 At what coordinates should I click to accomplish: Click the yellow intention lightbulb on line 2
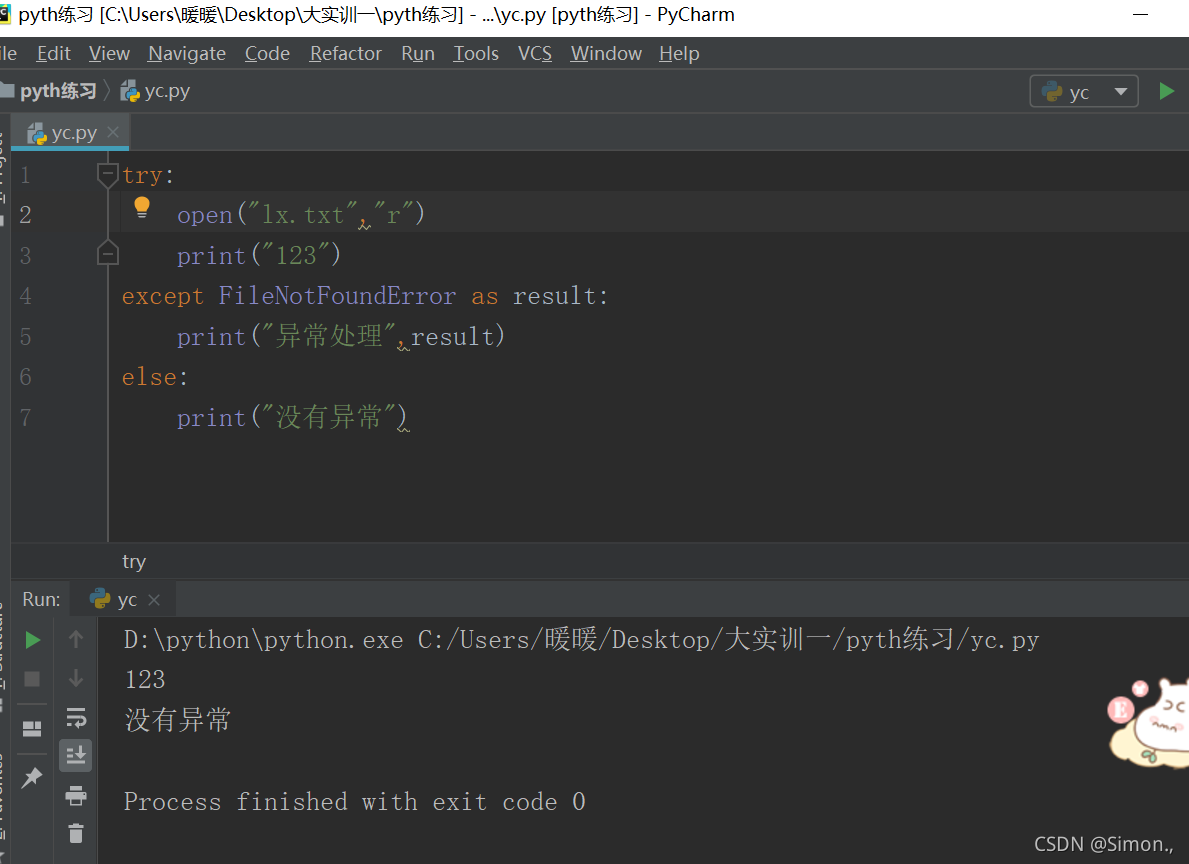[142, 207]
